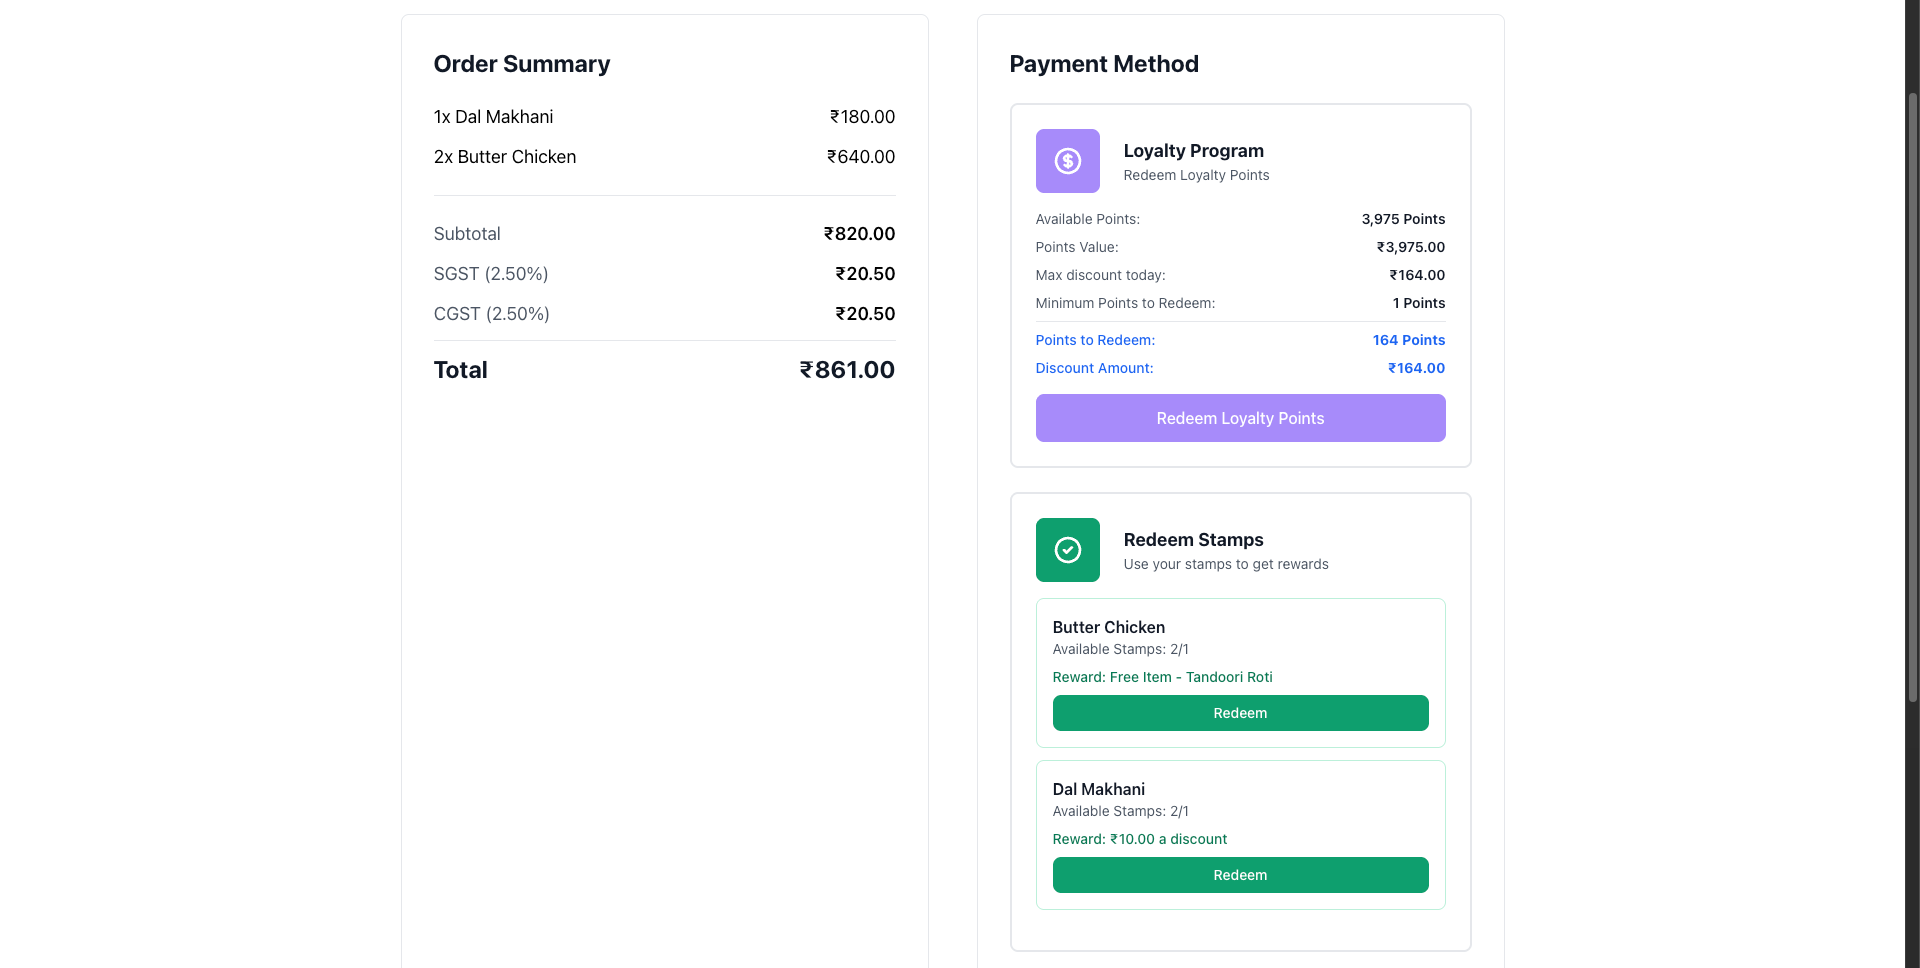Select the Dal Makhani stamp card title
Screen dimensions: 1920x968
coord(1098,789)
